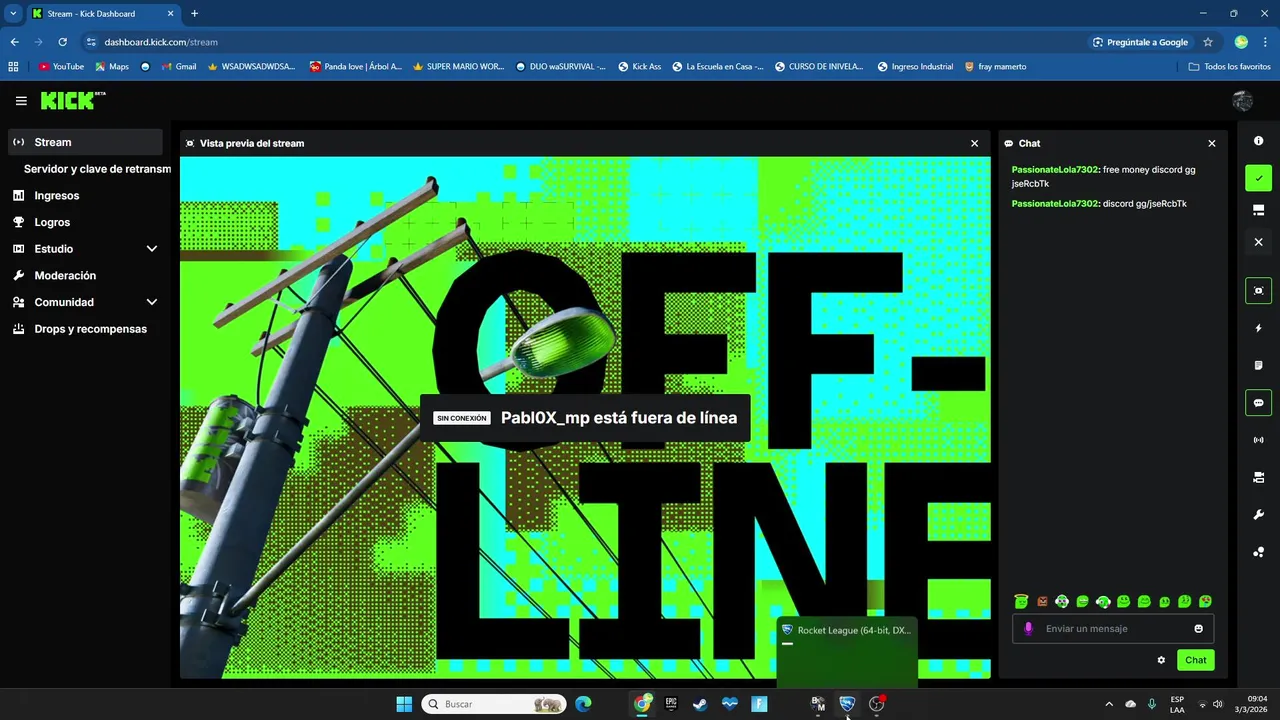Open Gmail bookmark
This screenshot has width=1280, height=720.
179,67
